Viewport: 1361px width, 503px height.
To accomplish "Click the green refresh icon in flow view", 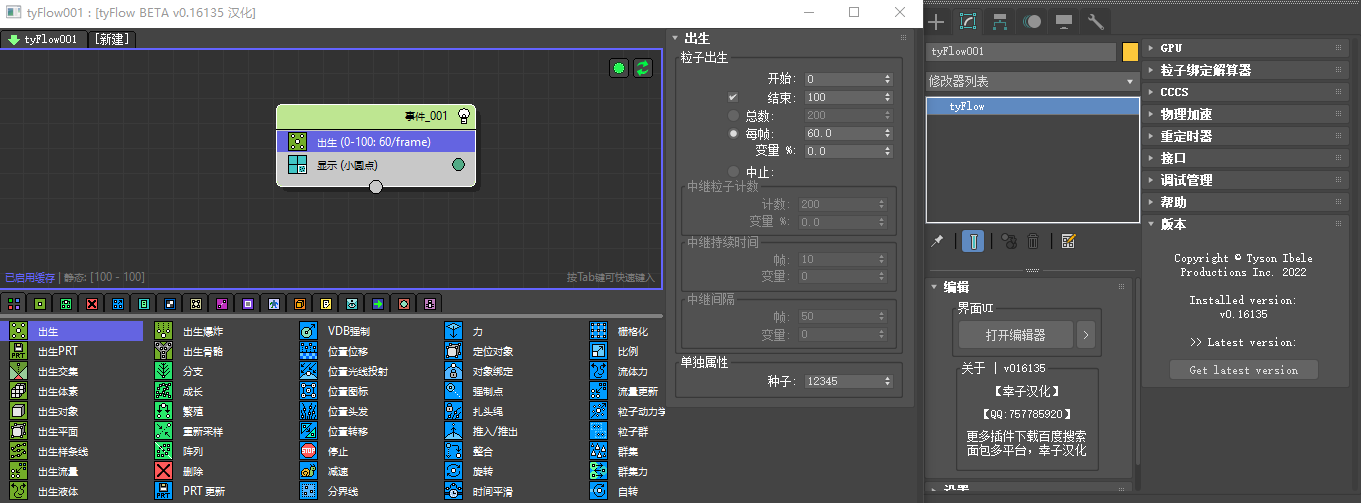I will click(x=643, y=68).
